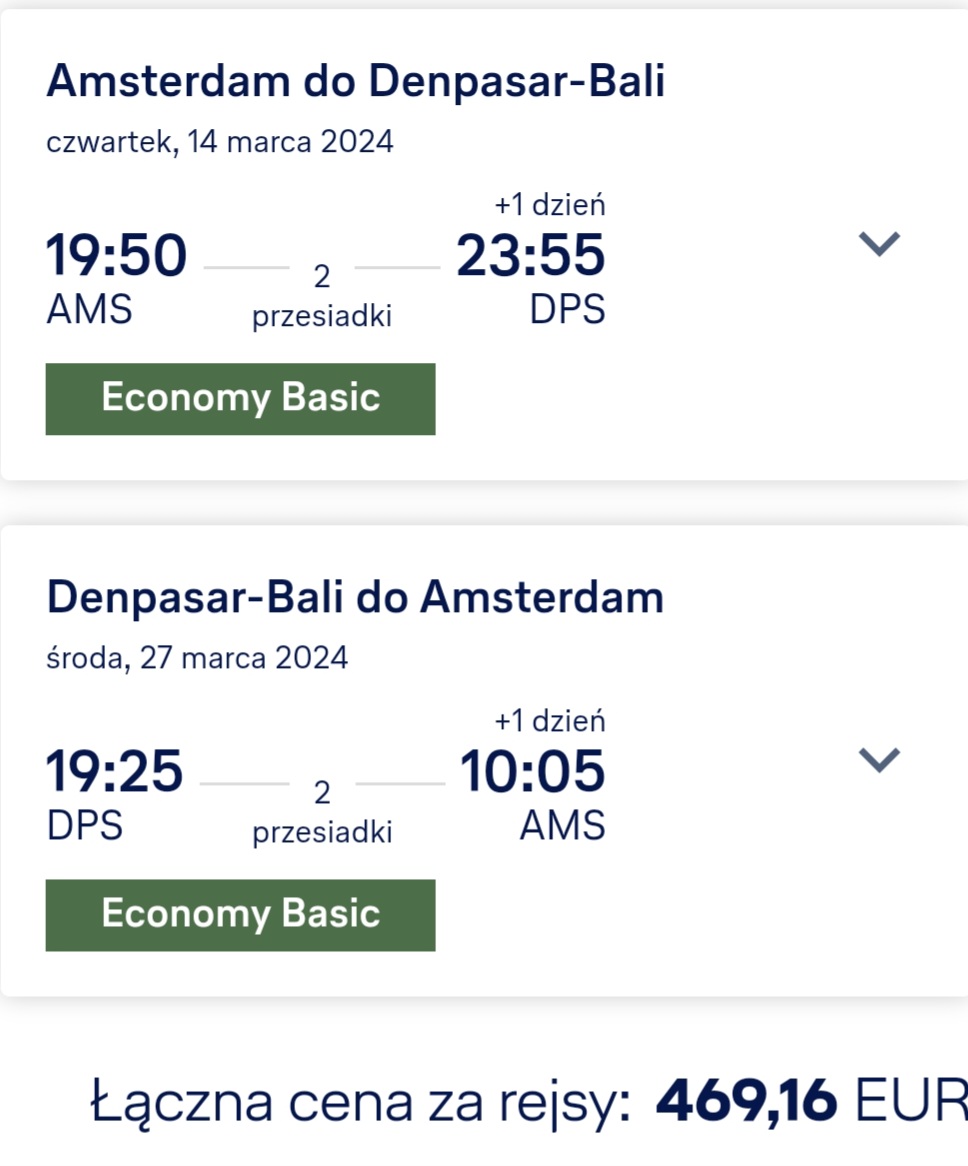Click the 19:50 AMS departure time
The image size is (968, 1166).
click(116, 255)
